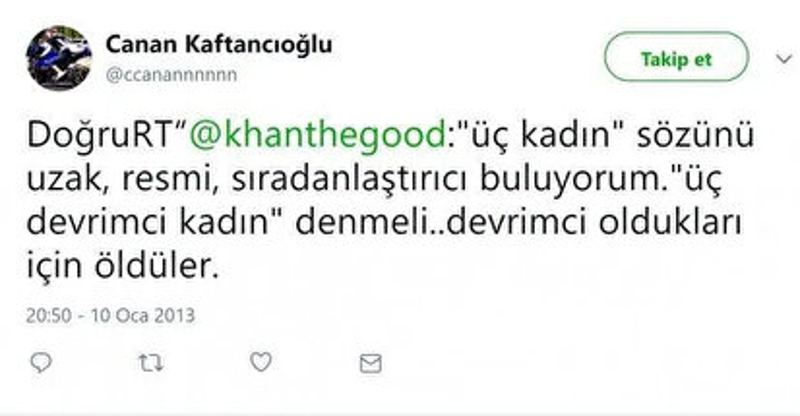Show more actions via the down arrow
This screenshot has width=800, height=416.
(x=783, y=59)
